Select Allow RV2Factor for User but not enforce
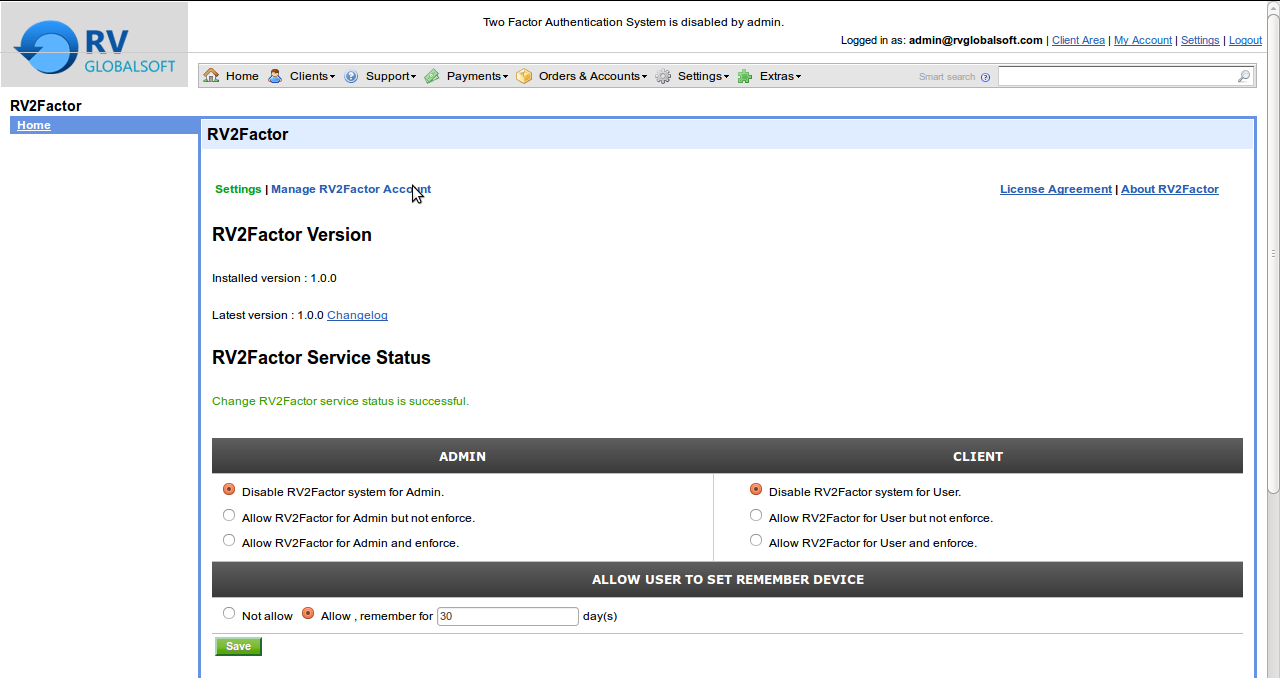Screen dimensions: 1280x678 click(x=756, y=516)
